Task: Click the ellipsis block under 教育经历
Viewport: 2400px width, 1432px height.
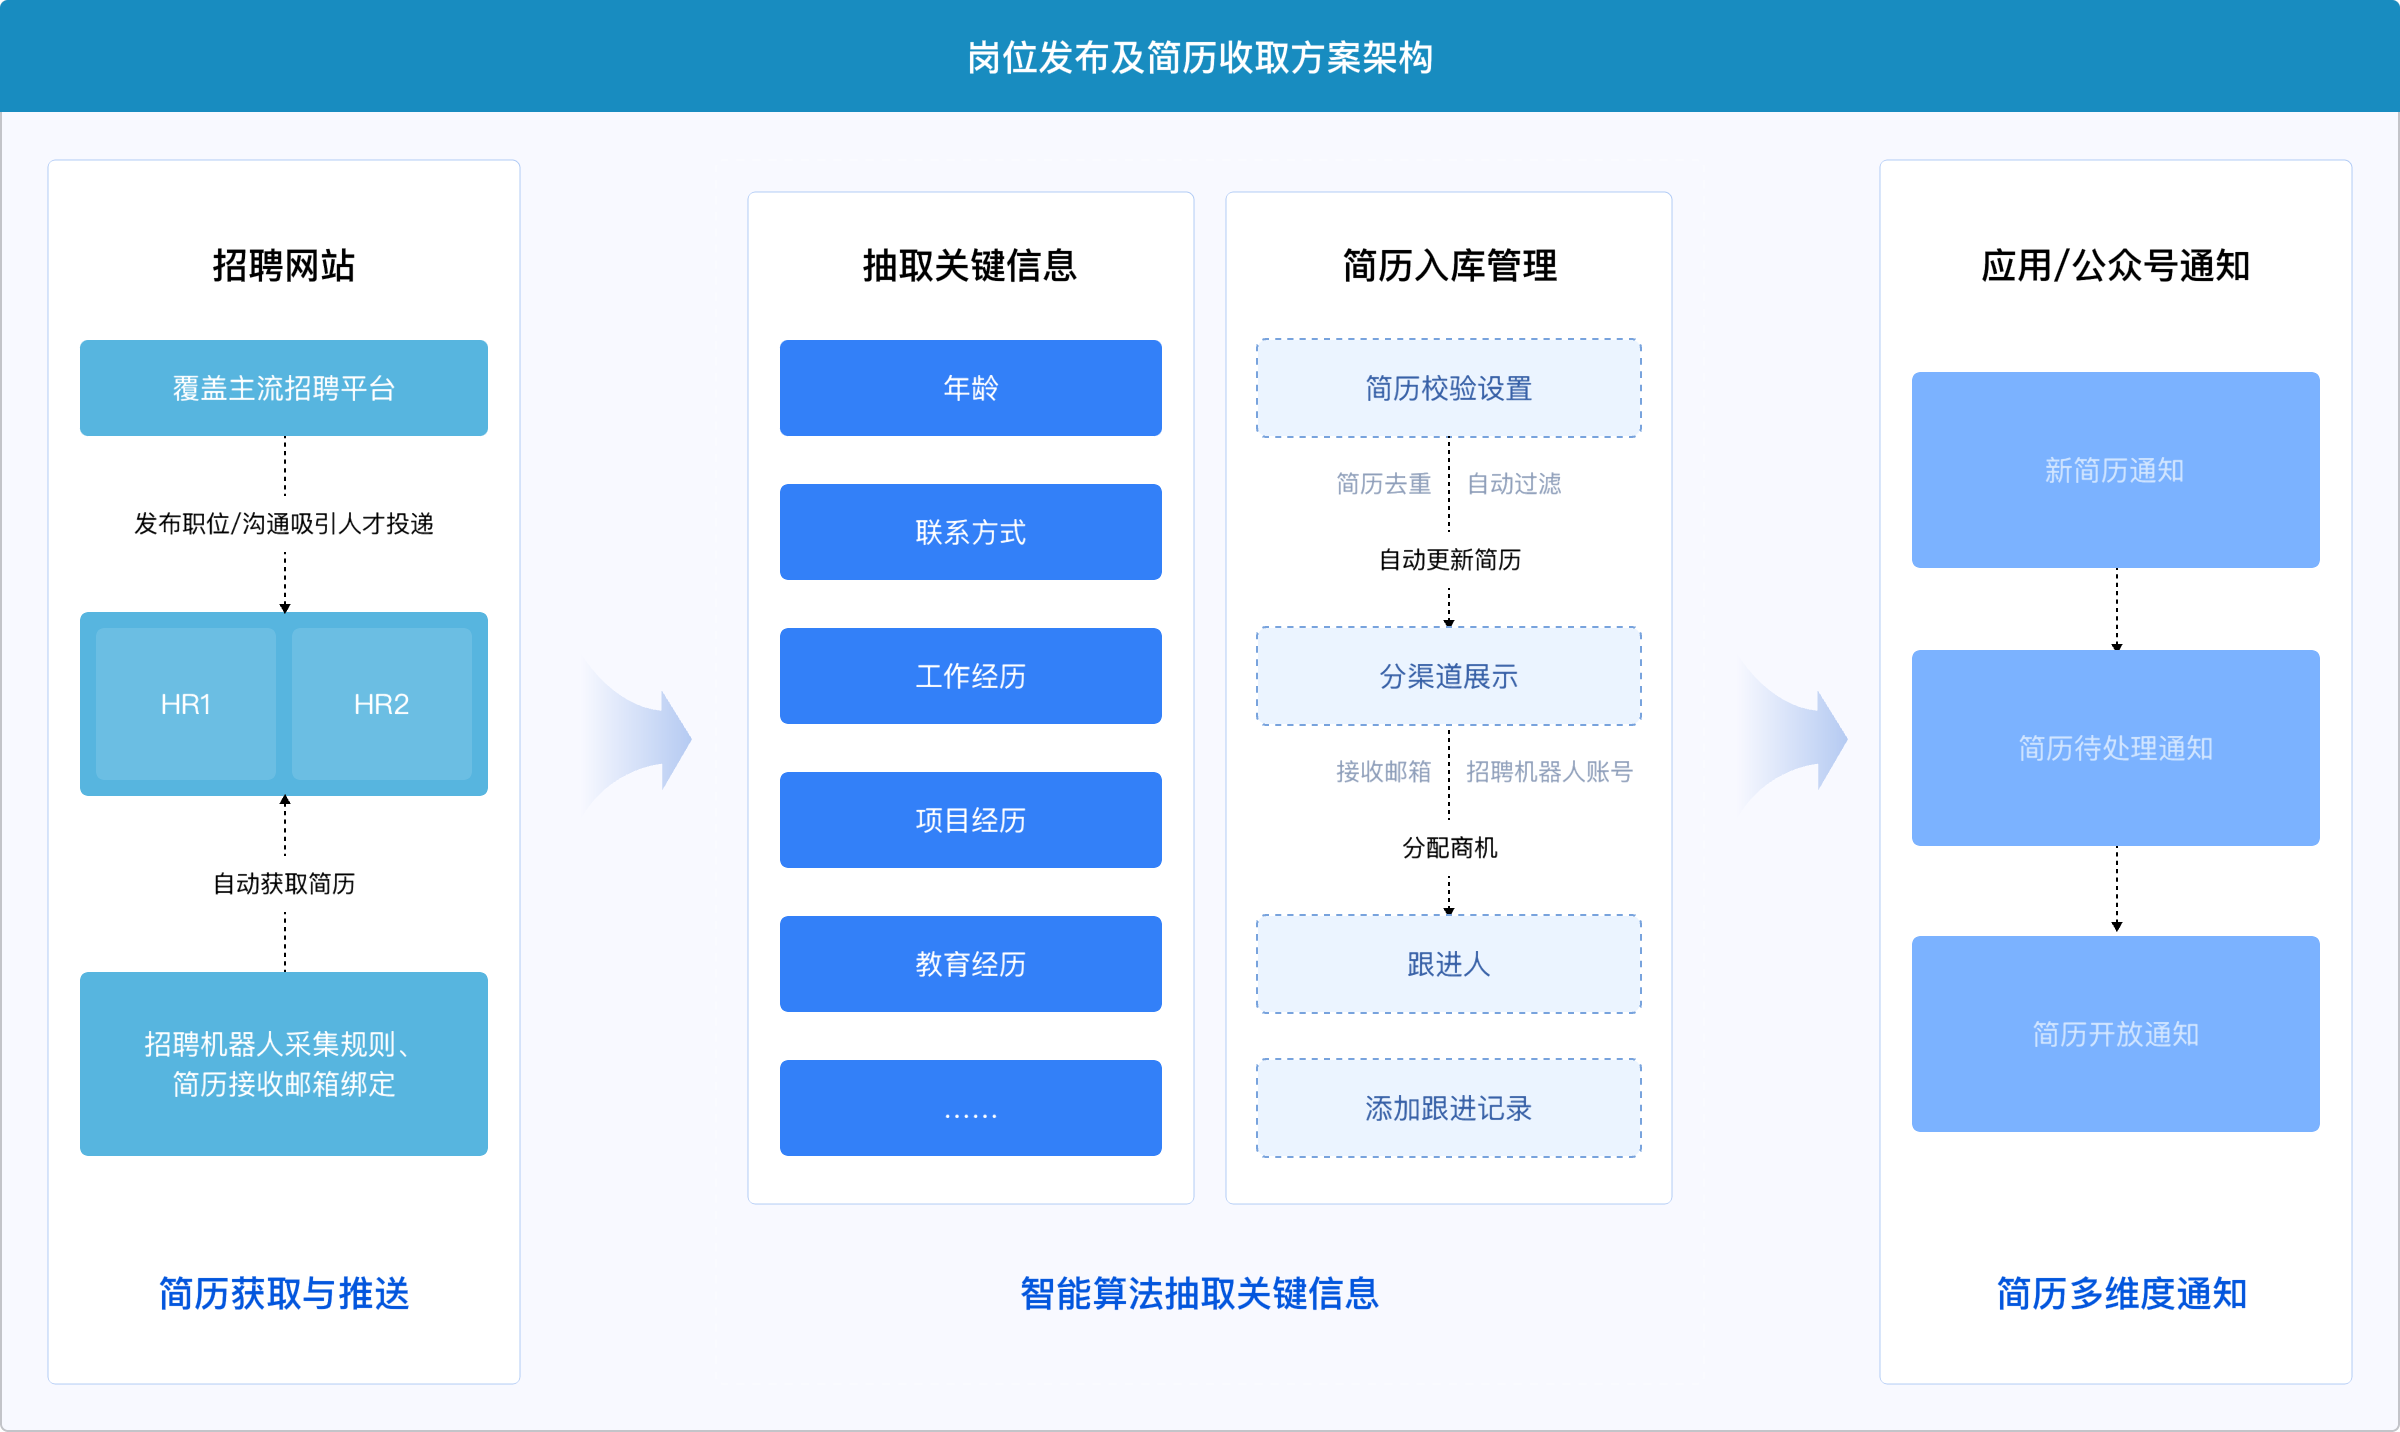Action: (970, 1108)
